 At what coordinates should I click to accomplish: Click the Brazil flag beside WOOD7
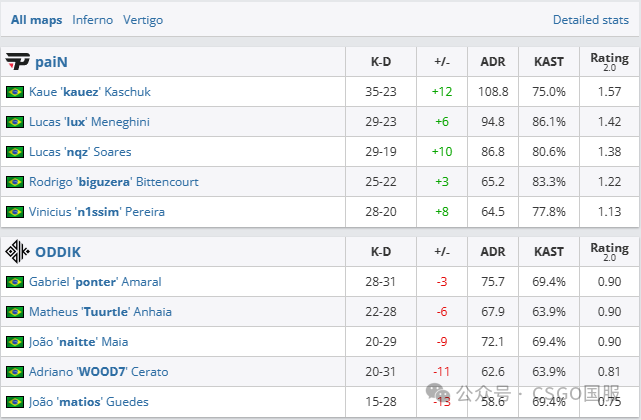point(15,372)
